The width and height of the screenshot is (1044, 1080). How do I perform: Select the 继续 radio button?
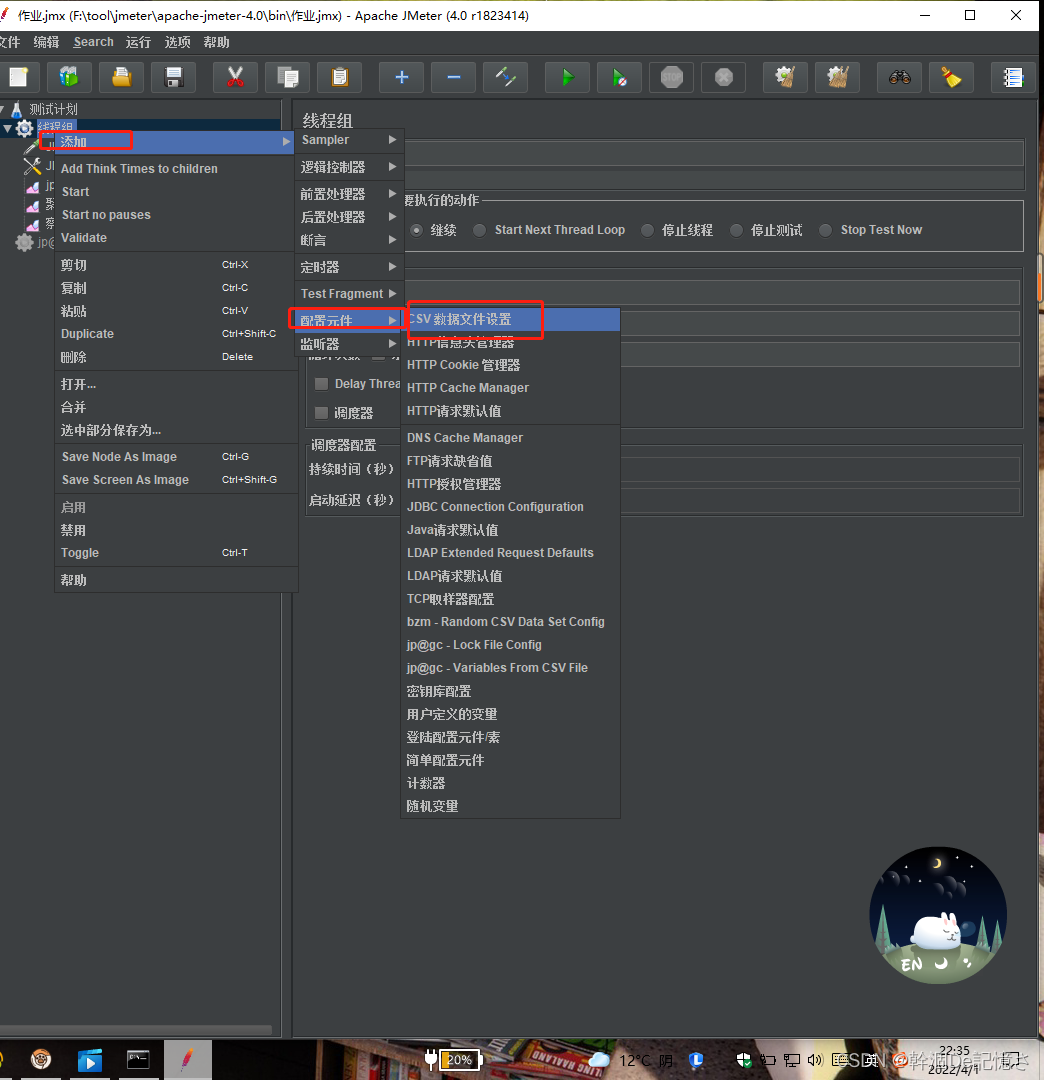tap(417, 230)
